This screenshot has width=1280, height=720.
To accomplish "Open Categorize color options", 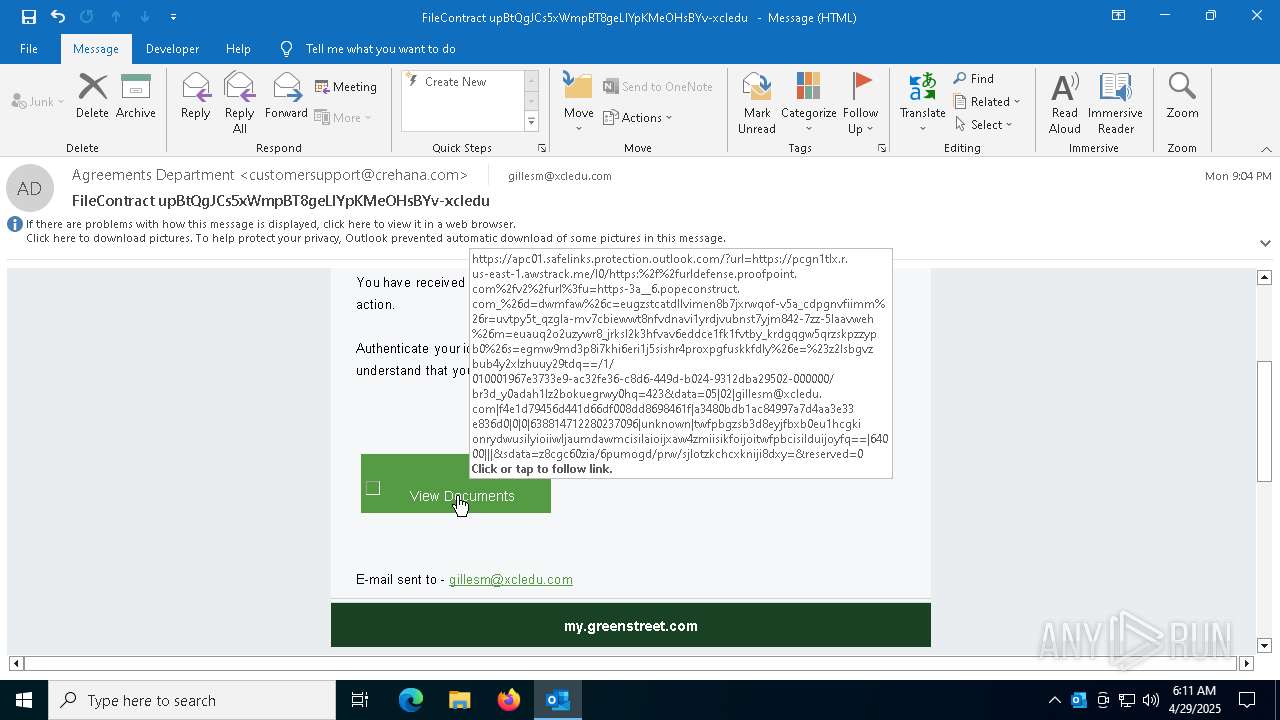I will point(808,103).
